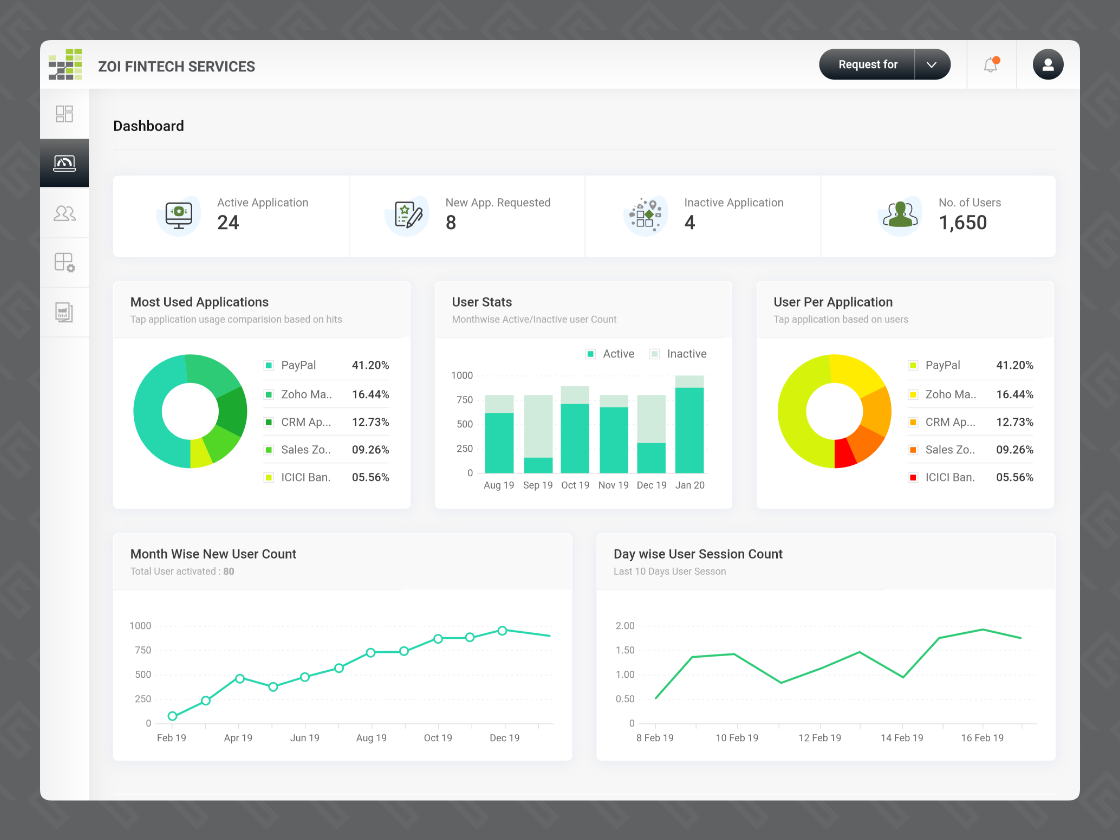This screenshot has height=840, width=1120.
Task: Click the Feb 19 data point on line chart
Action: [172, 716]
